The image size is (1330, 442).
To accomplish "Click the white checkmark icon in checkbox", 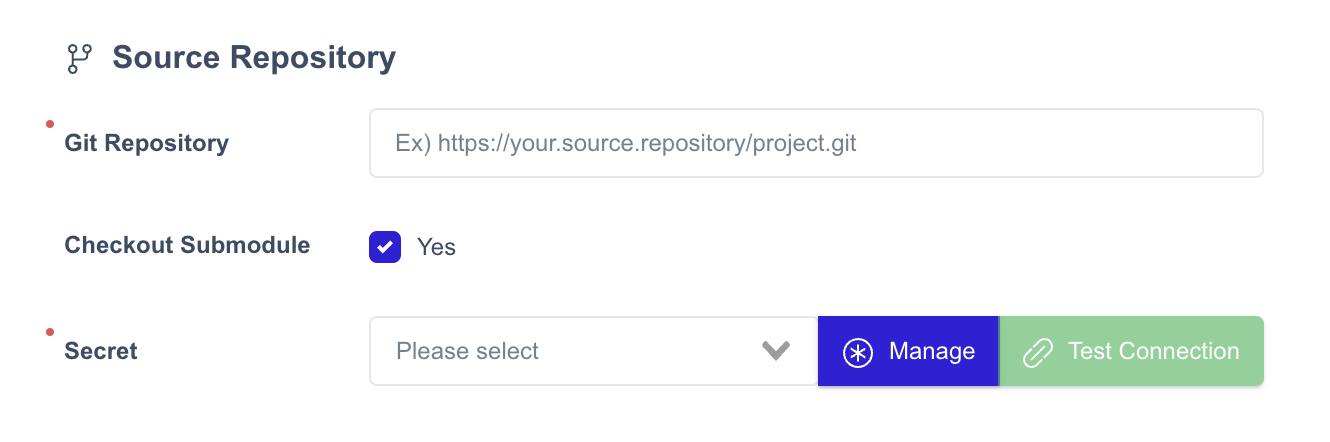I will coord(385,247).
